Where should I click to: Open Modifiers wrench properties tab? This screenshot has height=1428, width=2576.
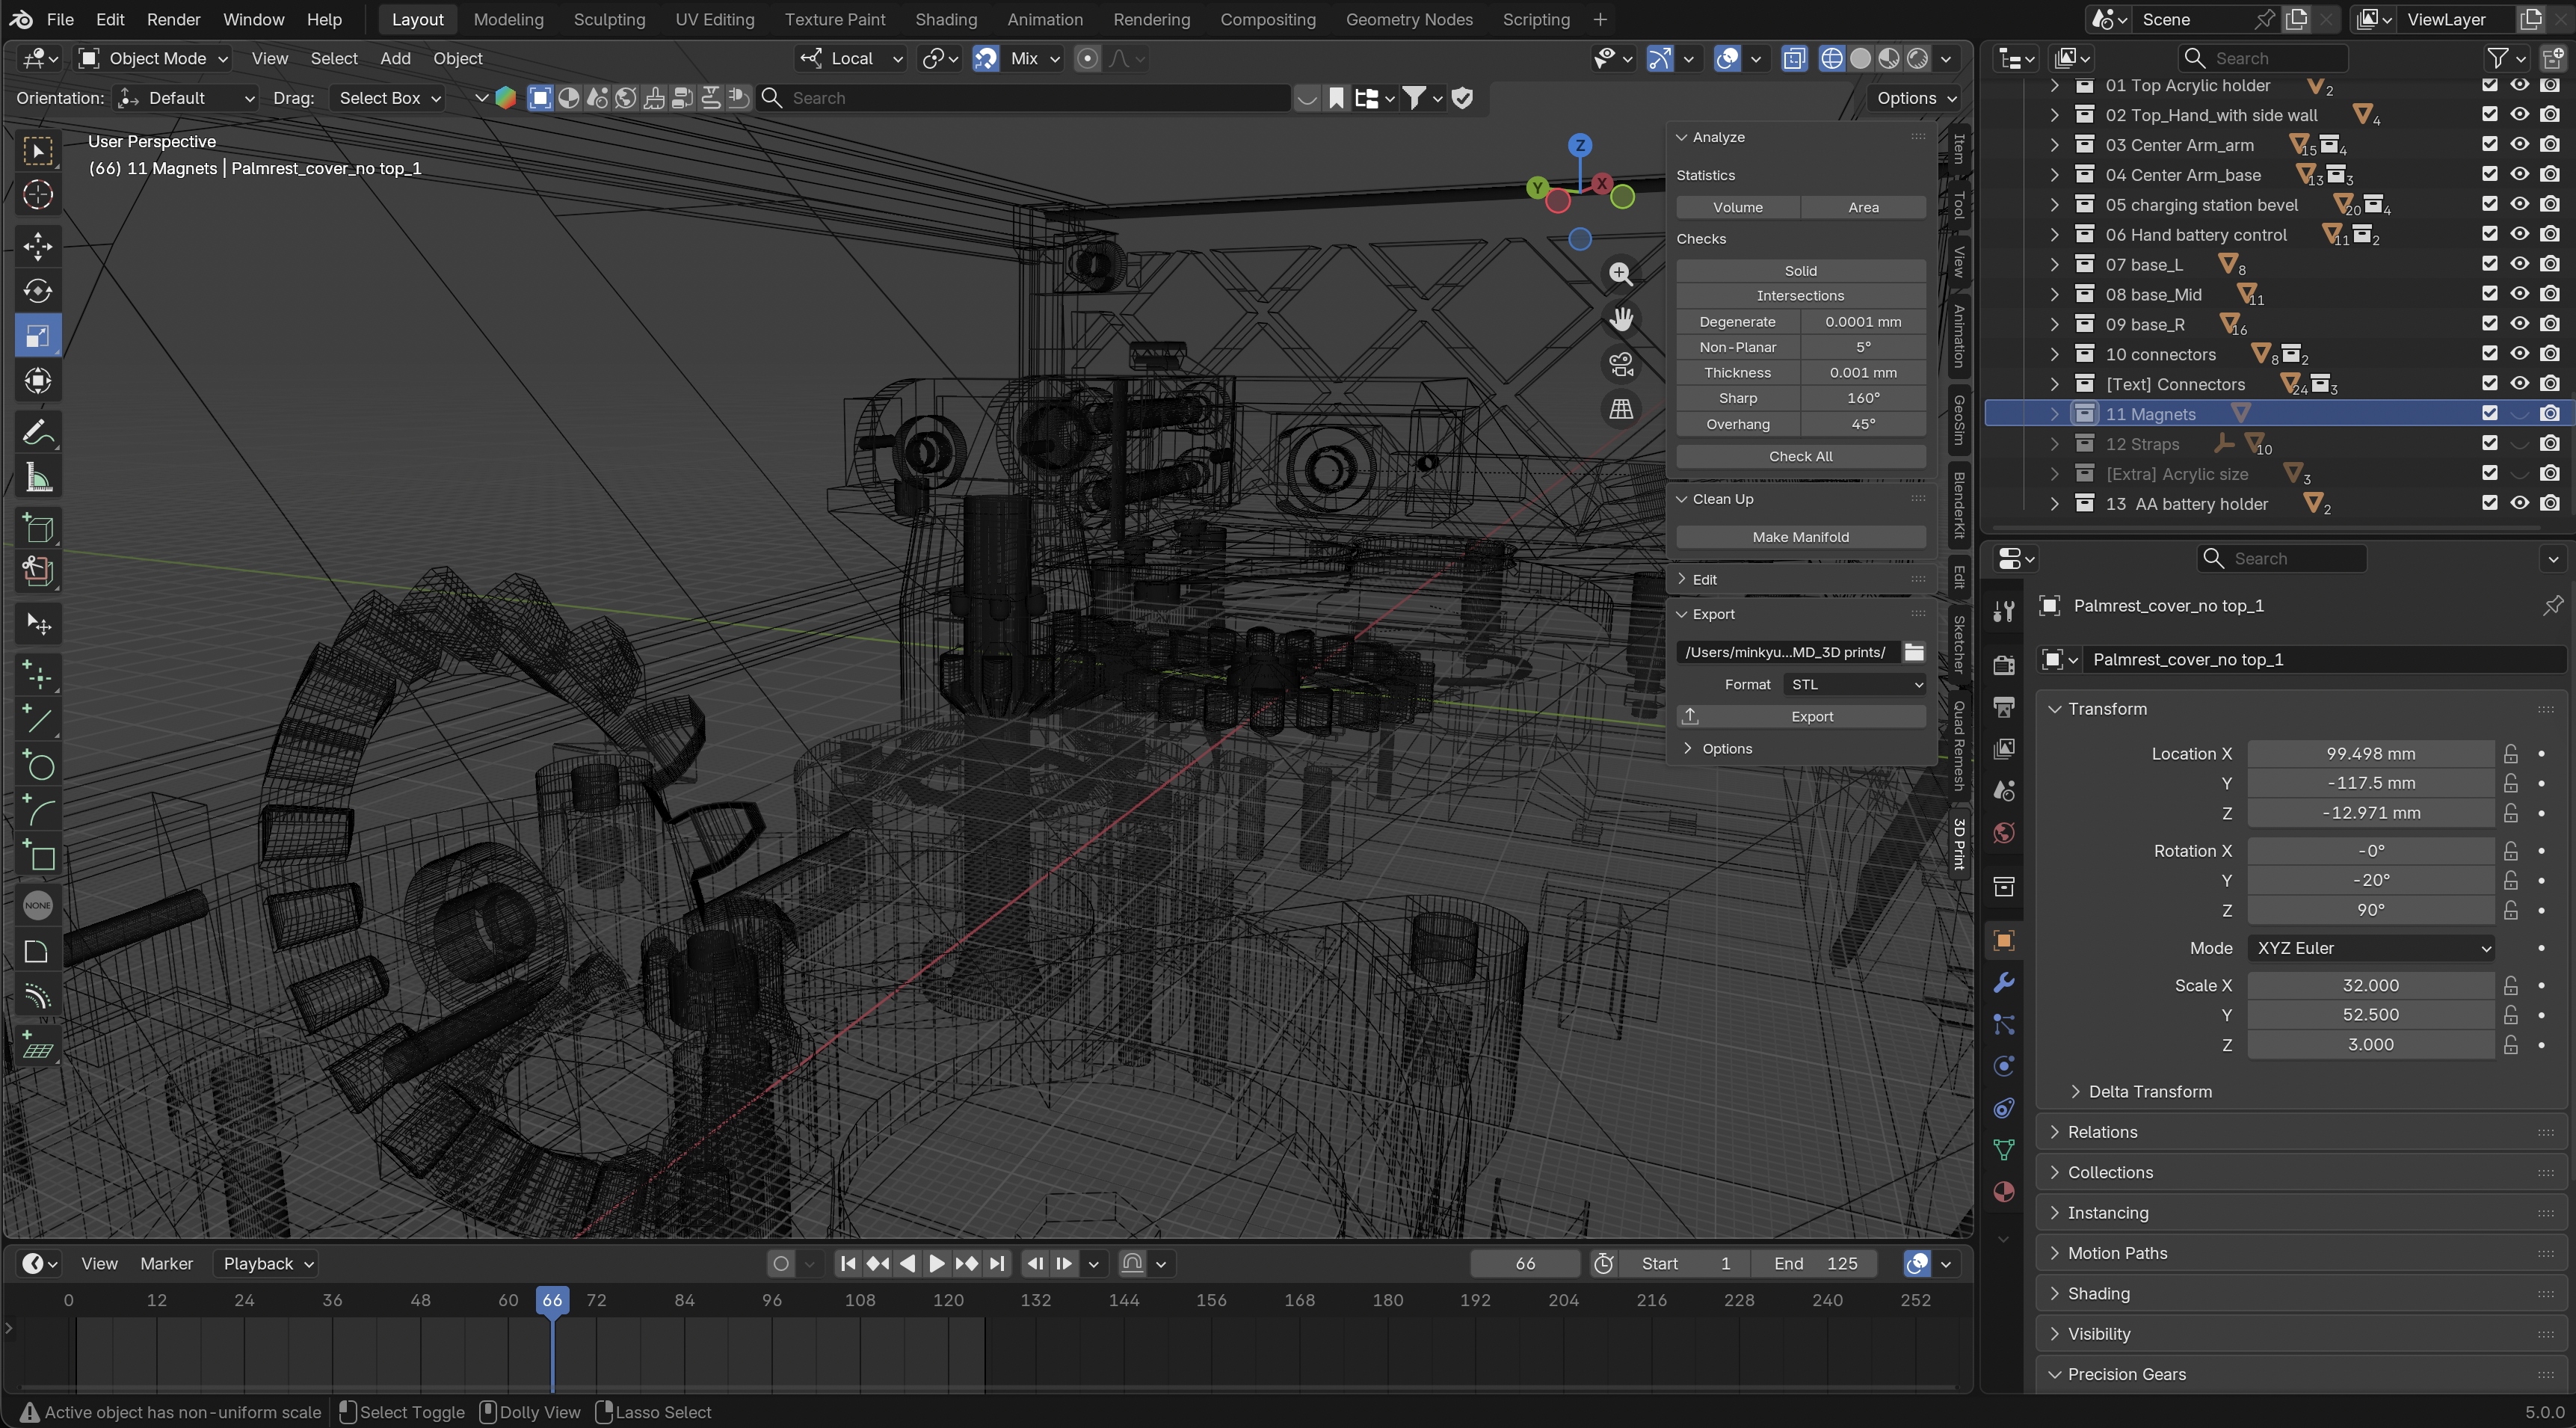pyautogui.click(x=2004, y=983)
